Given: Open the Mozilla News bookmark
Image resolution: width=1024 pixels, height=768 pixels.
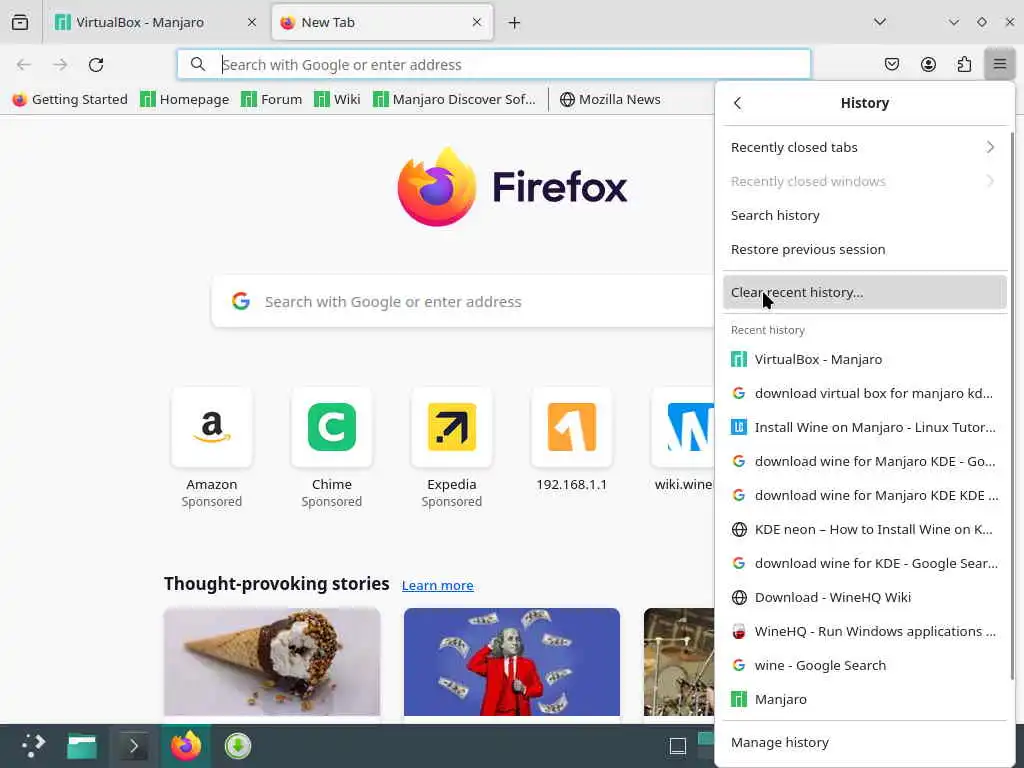Looking at the screenshot, I should point(611,99).
